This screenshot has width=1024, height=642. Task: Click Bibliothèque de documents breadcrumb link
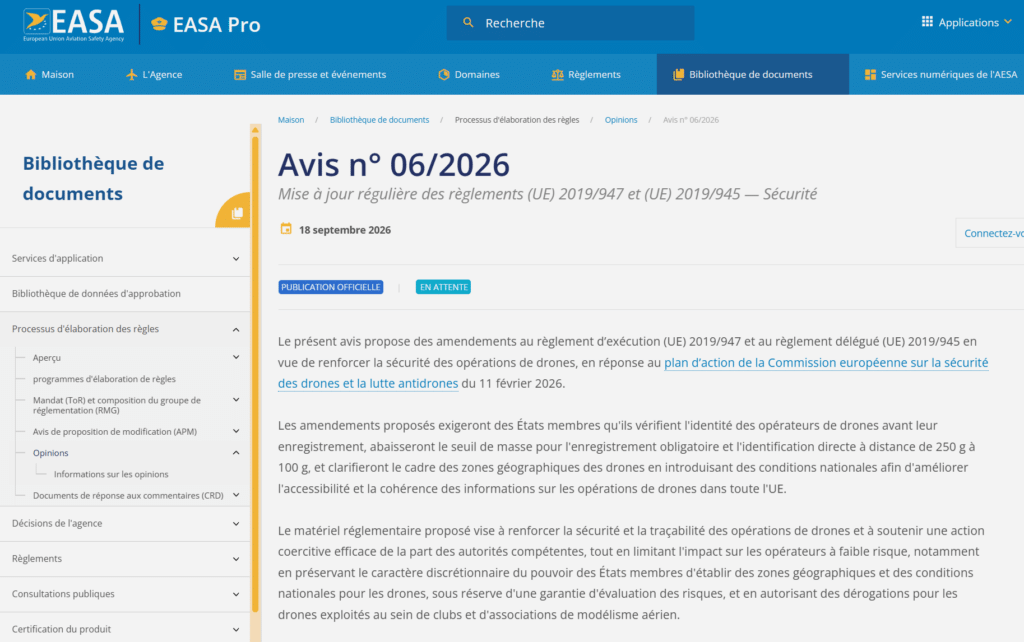tap(379, 120)
